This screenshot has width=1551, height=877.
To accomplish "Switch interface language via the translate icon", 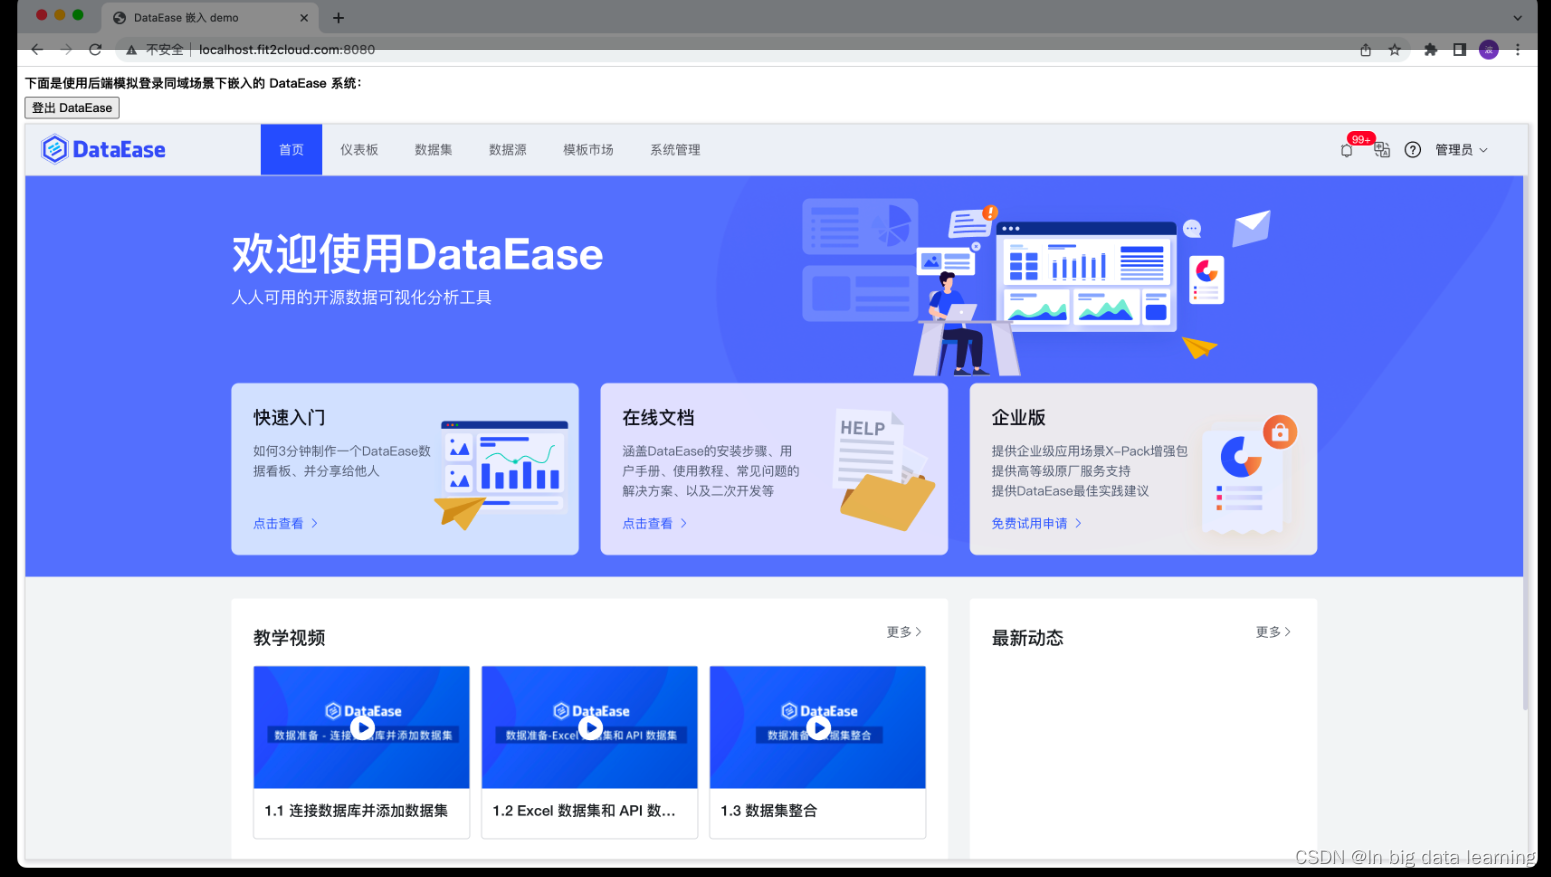I will (1381, 150).
